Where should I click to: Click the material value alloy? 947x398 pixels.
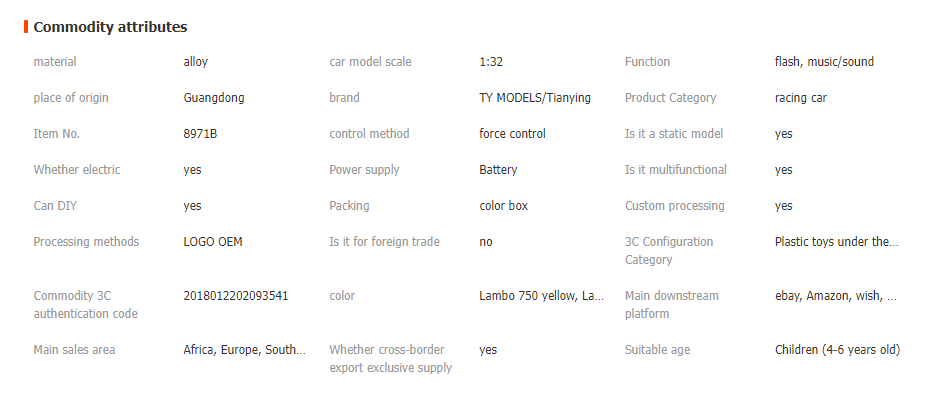coord(195,62)
